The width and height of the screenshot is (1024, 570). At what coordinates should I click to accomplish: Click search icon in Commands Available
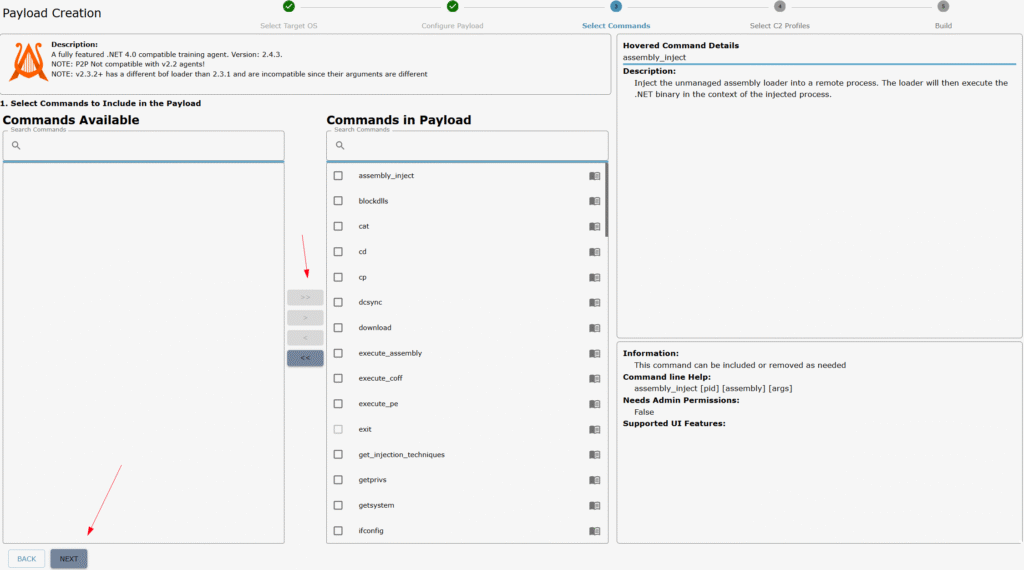[16, 145]
